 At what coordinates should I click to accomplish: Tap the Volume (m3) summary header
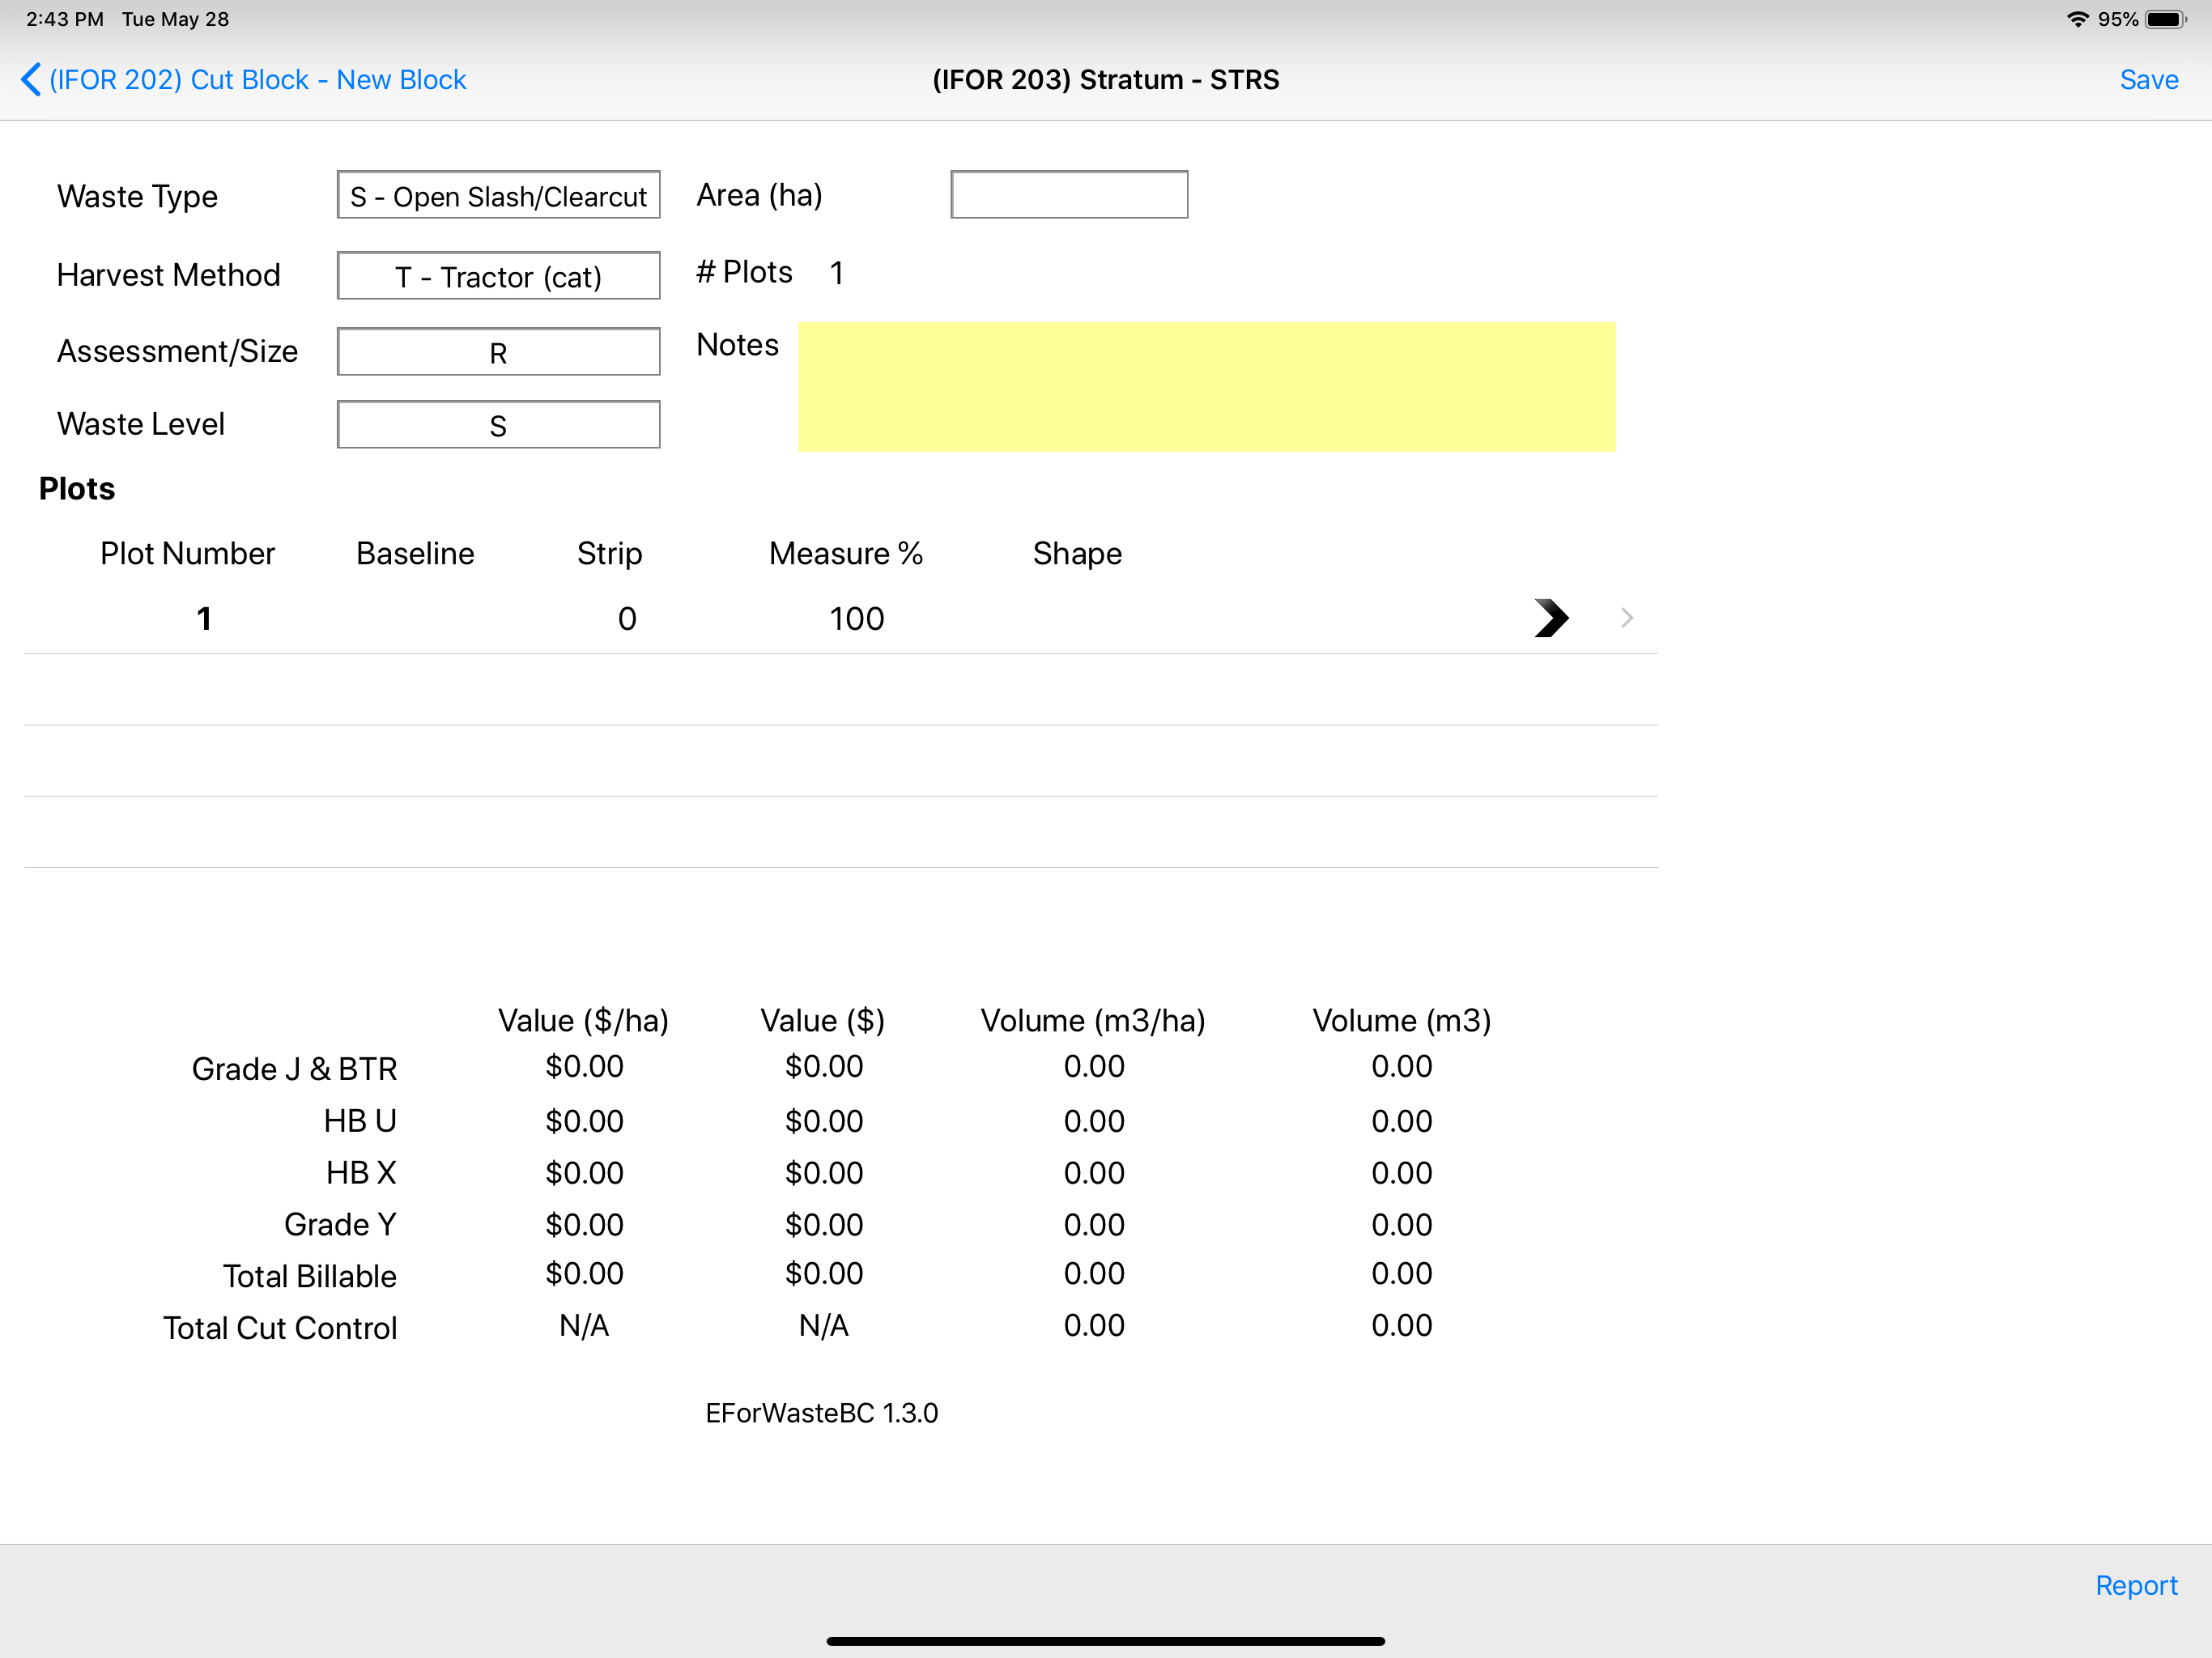[x=1401, y=1020]
